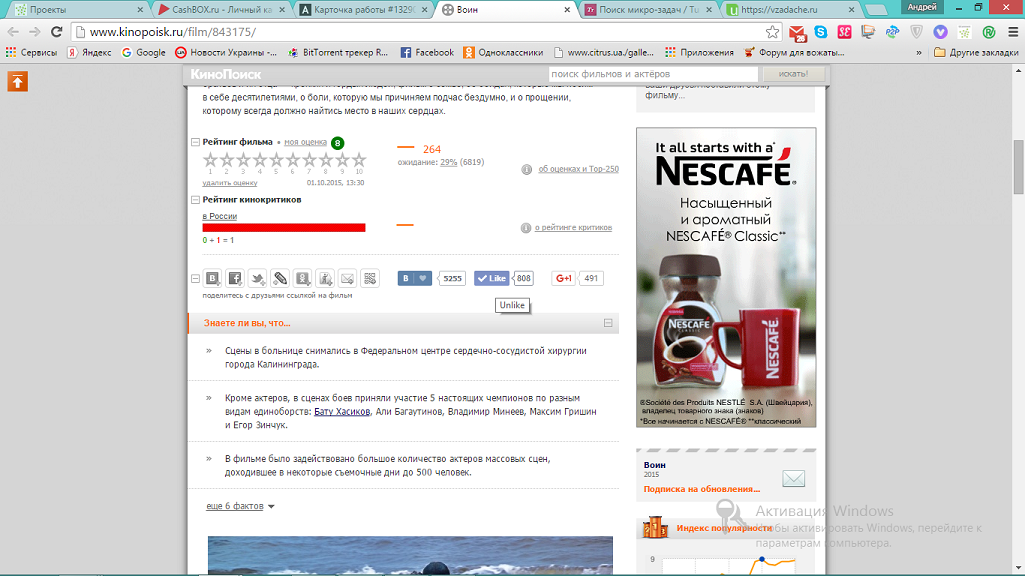This screenshot has height=576, width=1025.
Task: Rate the film 10 stars
Action: click(359, 160)
